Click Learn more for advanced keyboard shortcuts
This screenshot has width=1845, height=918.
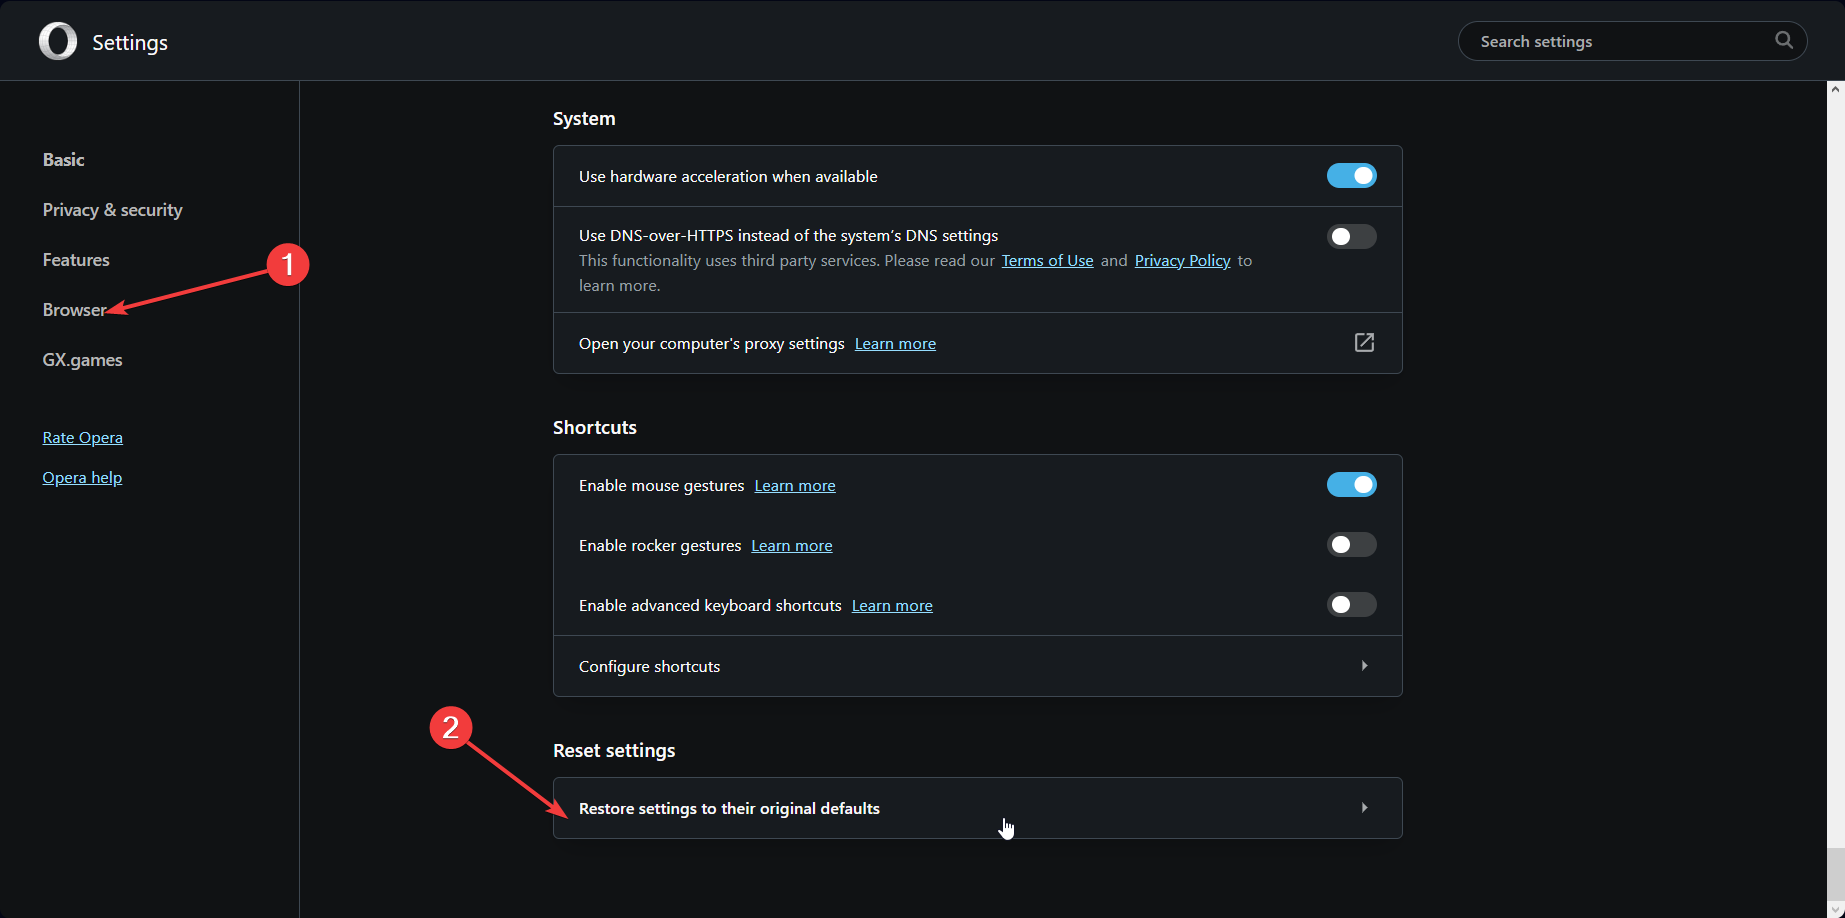(x=892, y=606)
